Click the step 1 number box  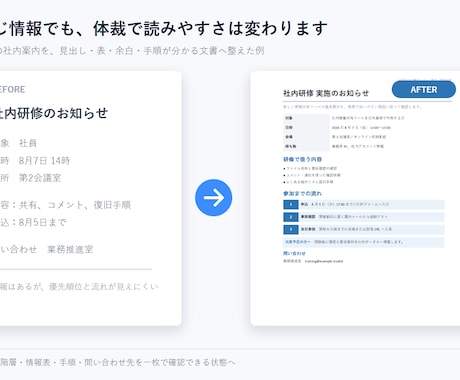coord(291,204)
